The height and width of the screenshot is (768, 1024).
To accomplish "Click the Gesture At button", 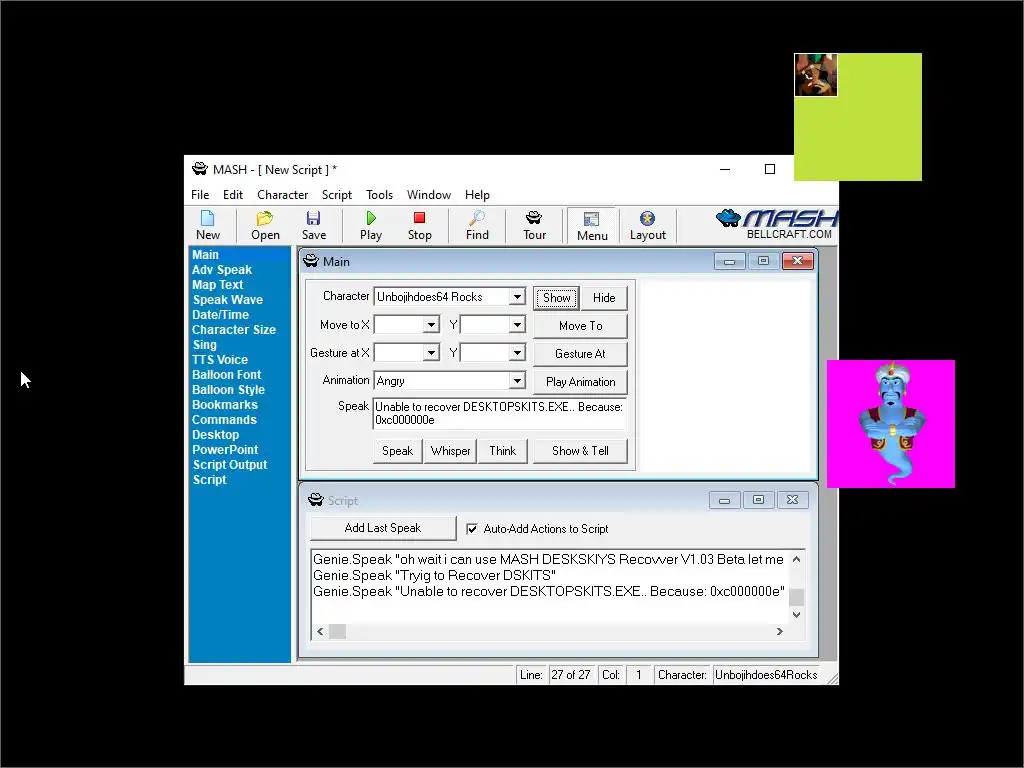I will pyautogui.click(x=580, y=354).
